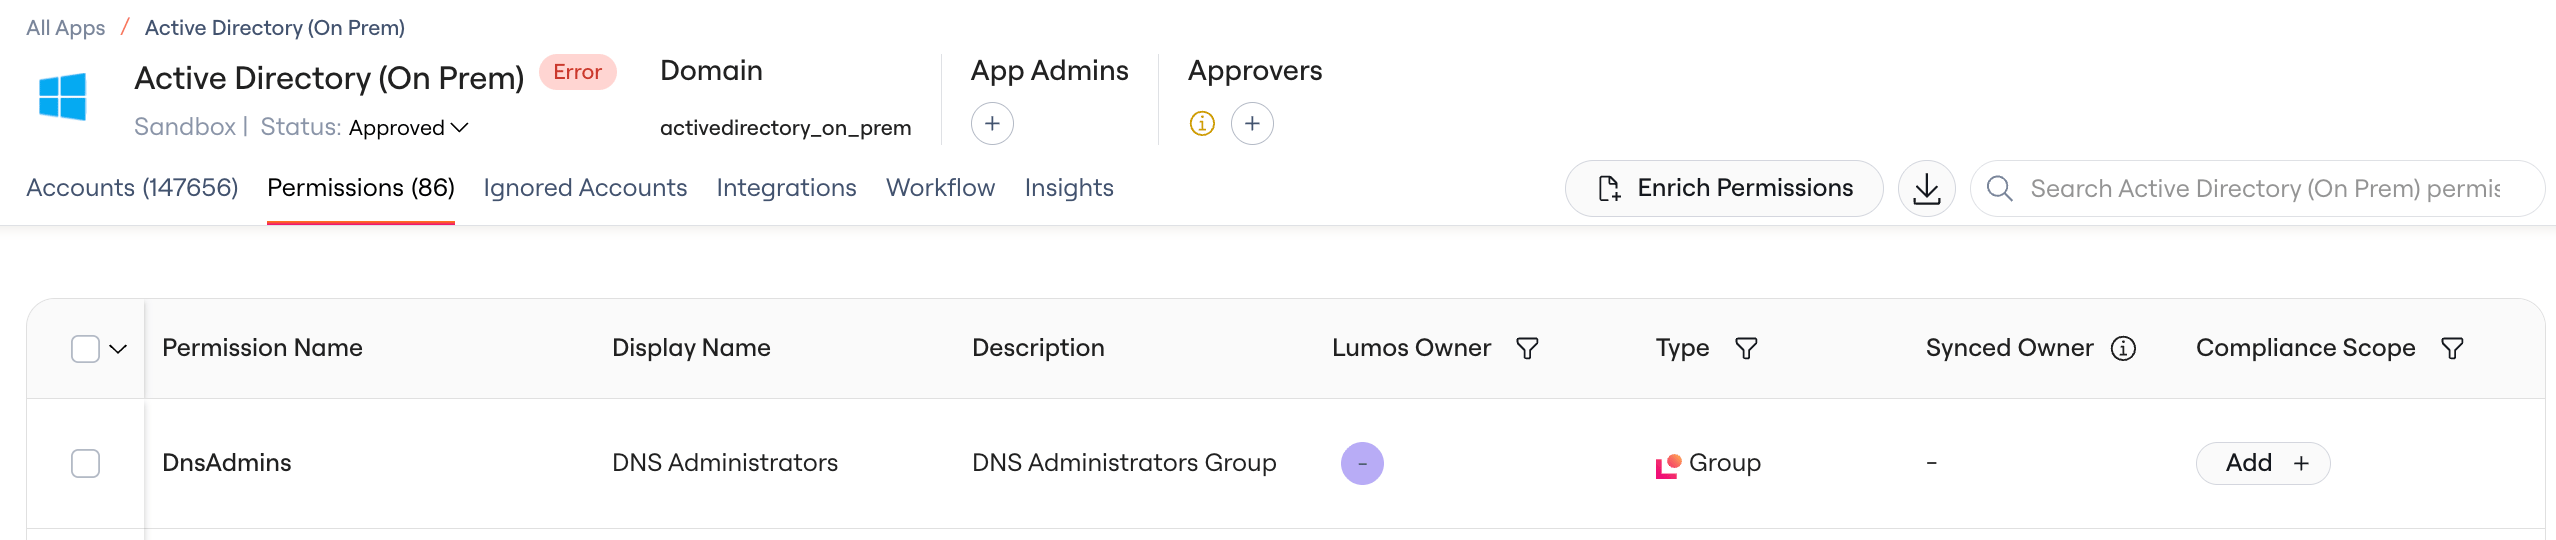Click the Windows logo app icon
Viewport: 2556px width, 540px height.
tap(62, 97)
